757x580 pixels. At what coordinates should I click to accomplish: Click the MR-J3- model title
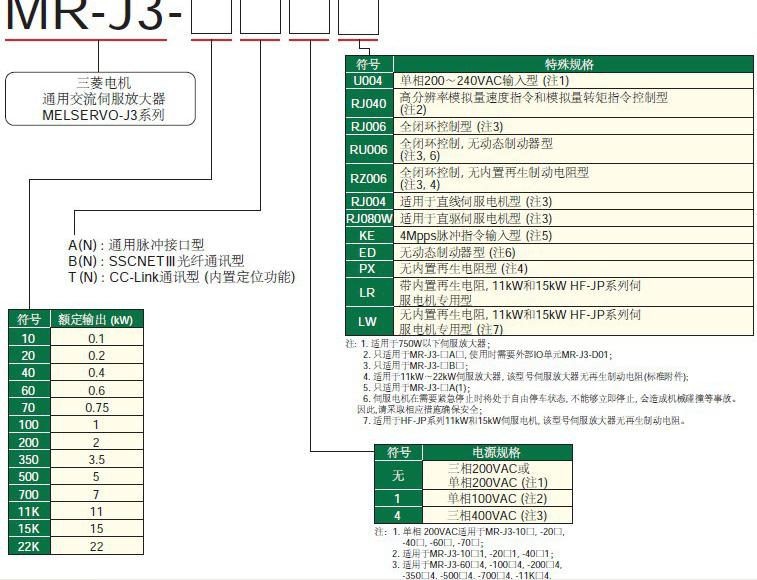94,14
